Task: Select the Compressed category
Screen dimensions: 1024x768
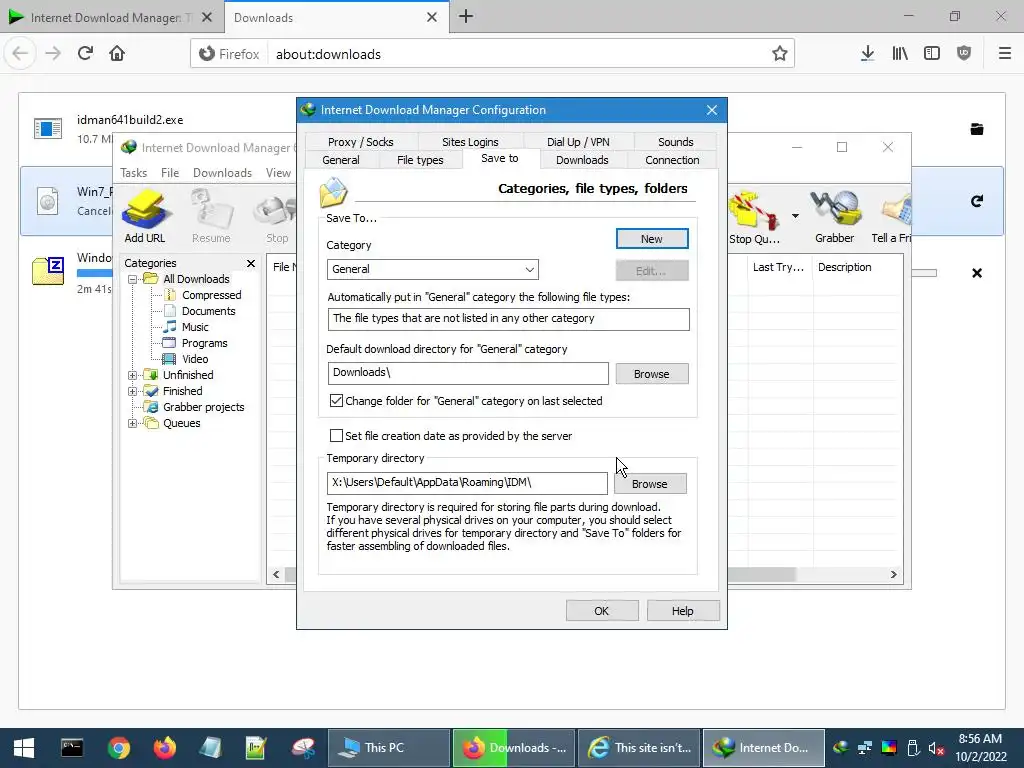Action: coord(212,295)
